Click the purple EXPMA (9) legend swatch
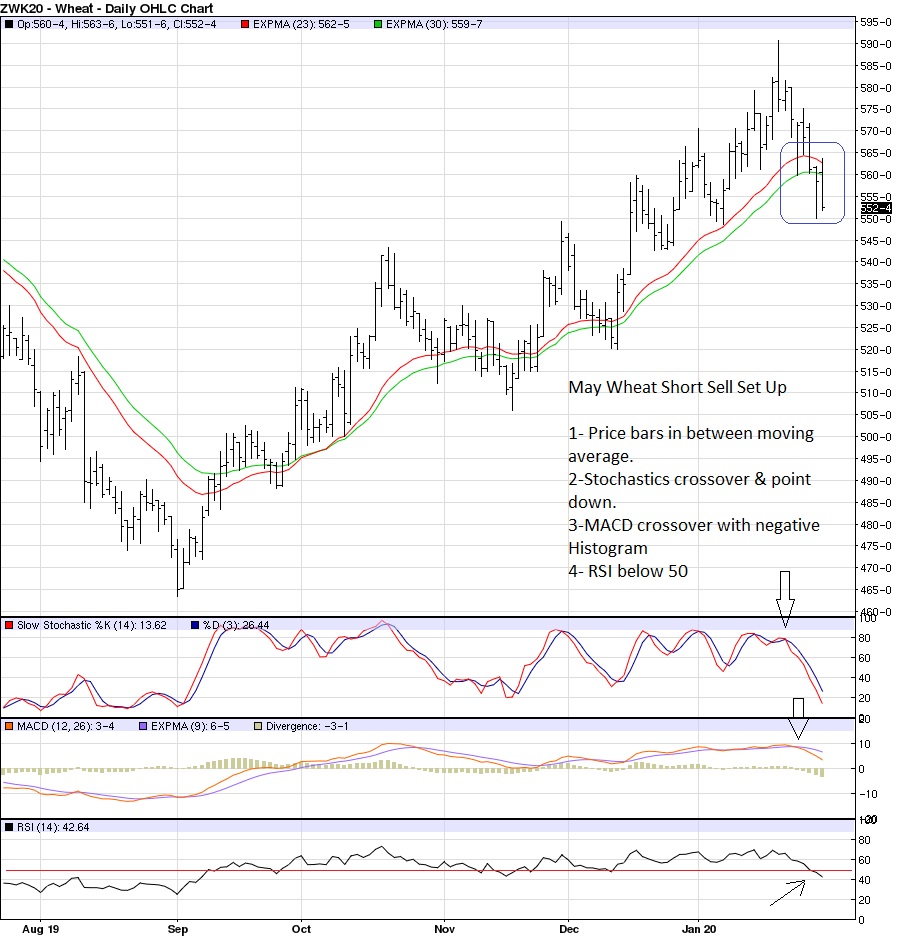 pyautogui.click(x=143, y=726)
